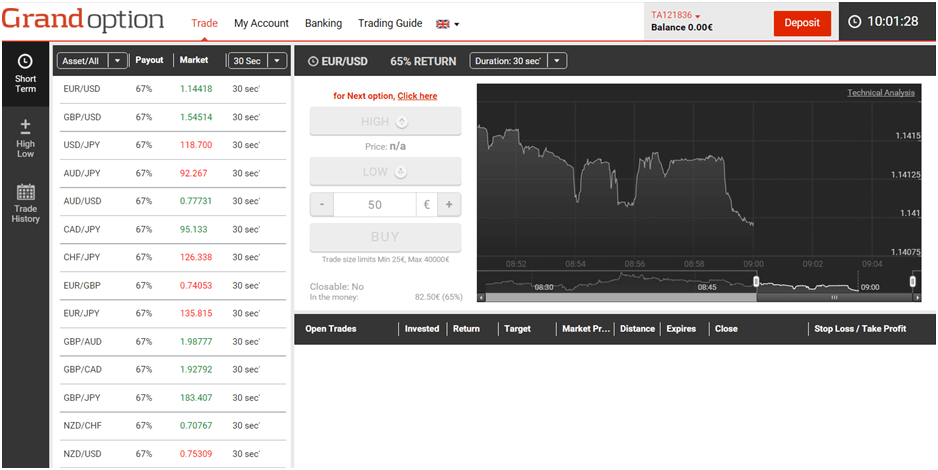Select the EUR/USD asset row
The height and width of the screenshot is (470, 938).
(x=173, y=89)
